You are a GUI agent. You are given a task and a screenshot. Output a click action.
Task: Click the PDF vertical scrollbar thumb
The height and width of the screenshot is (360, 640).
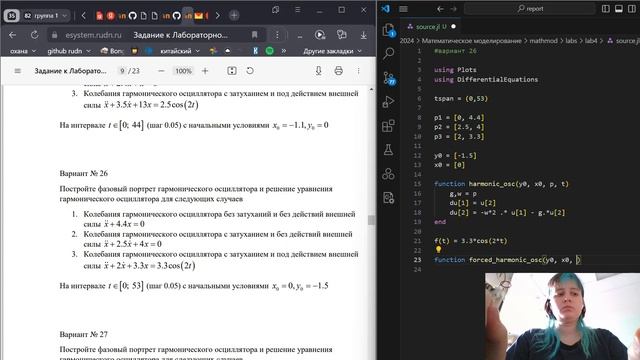point(371,220)
